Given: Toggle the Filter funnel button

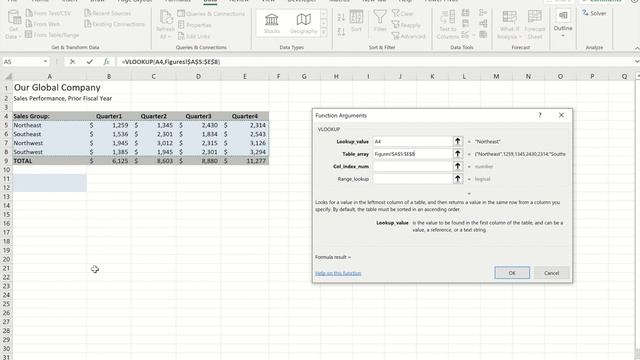Looking at the screenshot, I should (380, 21).
